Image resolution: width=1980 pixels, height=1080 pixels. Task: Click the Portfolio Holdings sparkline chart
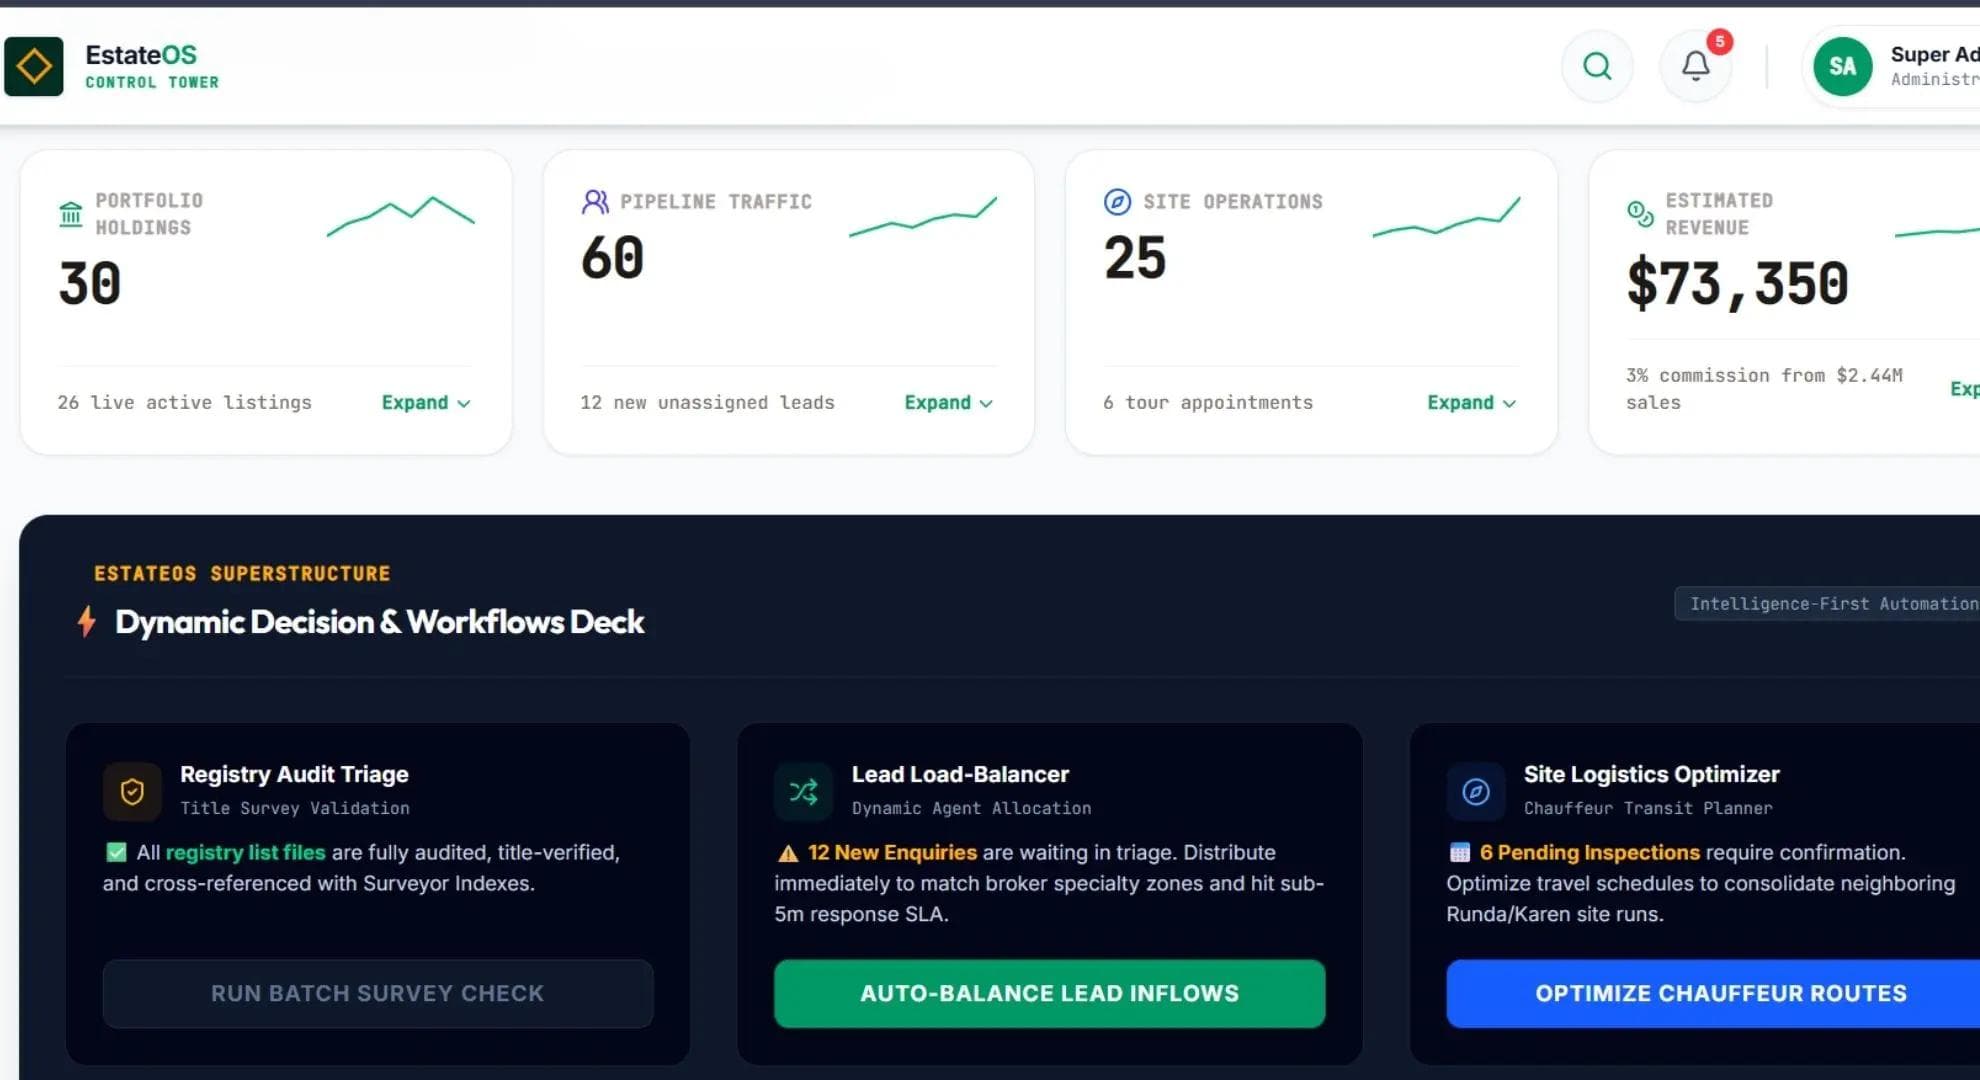coord(401,215)
